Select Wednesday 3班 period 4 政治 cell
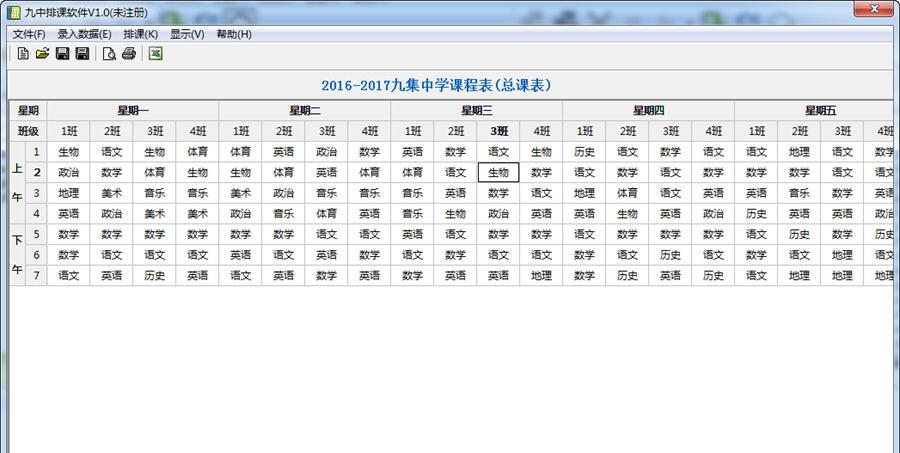The height and width of the screenshot is (453, 900). pyautogui.click(x=498, y=214)
